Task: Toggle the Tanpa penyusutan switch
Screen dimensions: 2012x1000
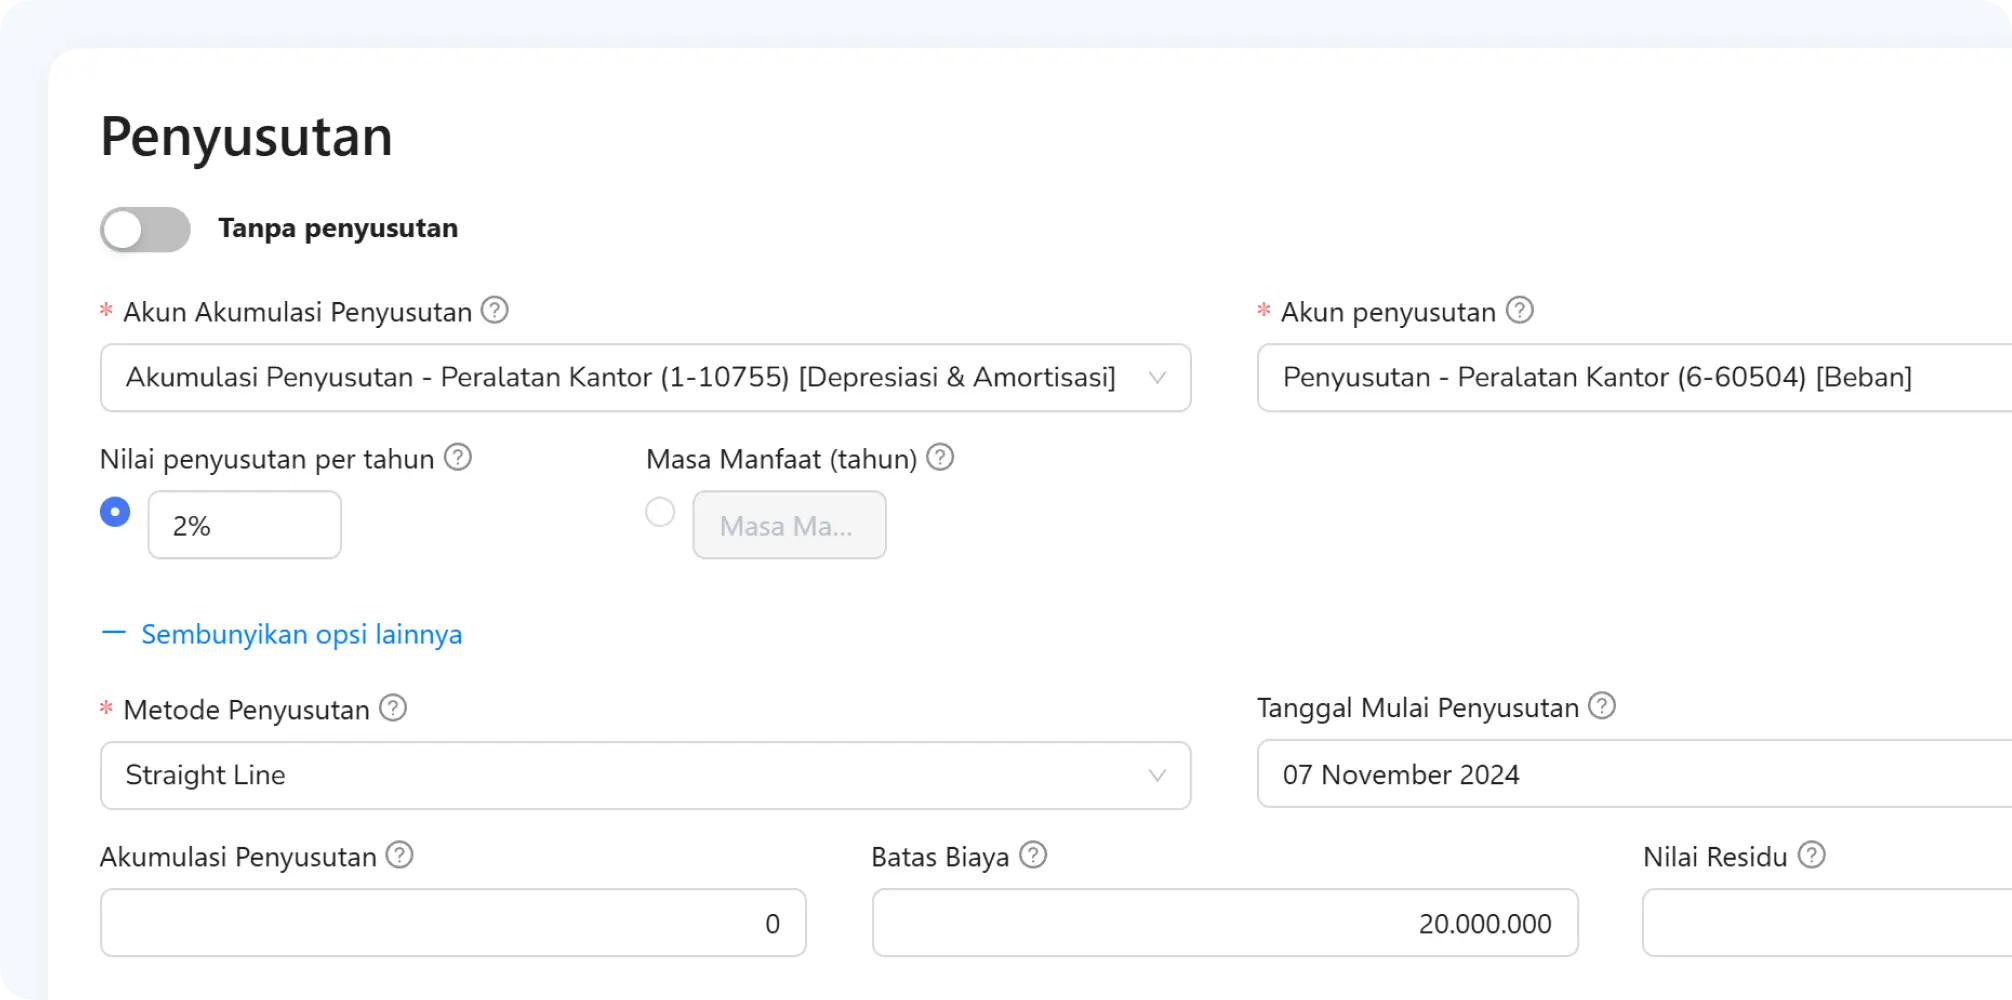Action: pos(145,229)
